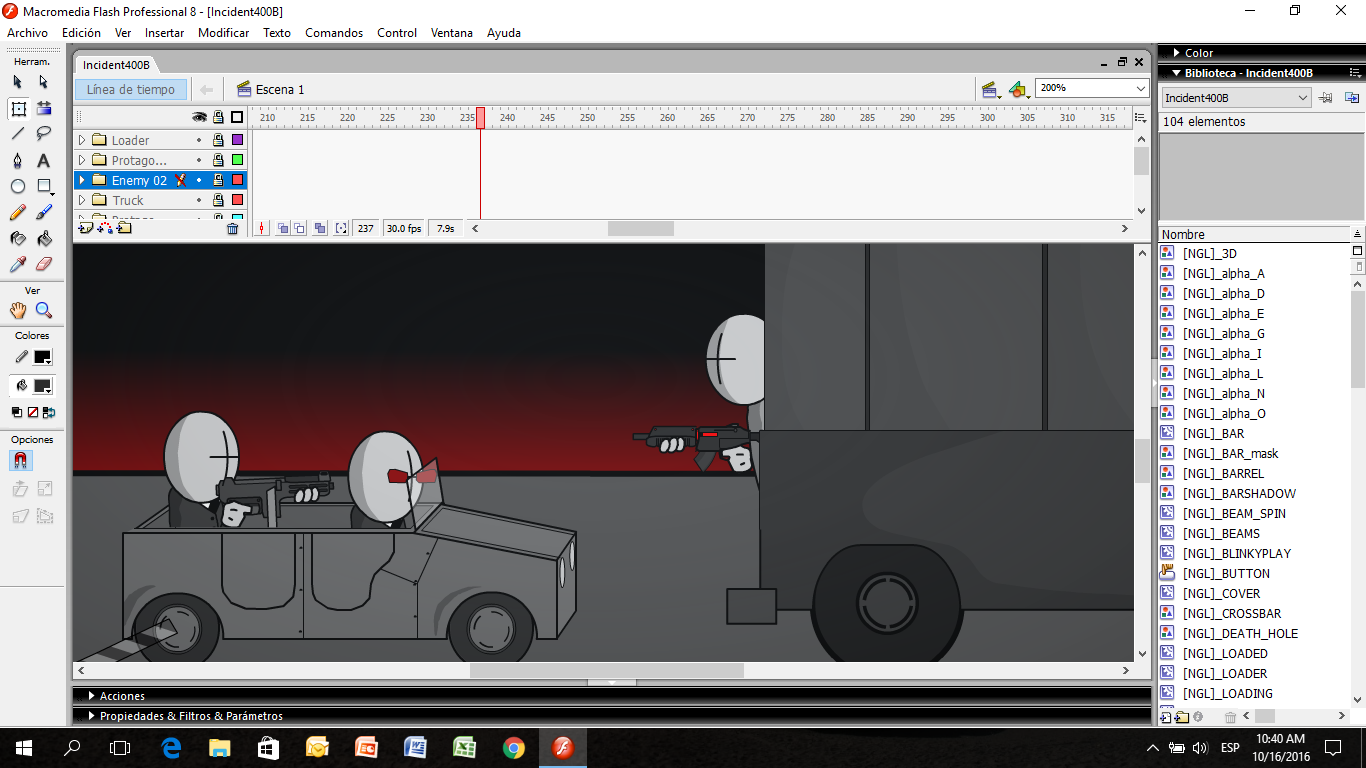
Task: Select the Line tool
Action: [18, 134]
